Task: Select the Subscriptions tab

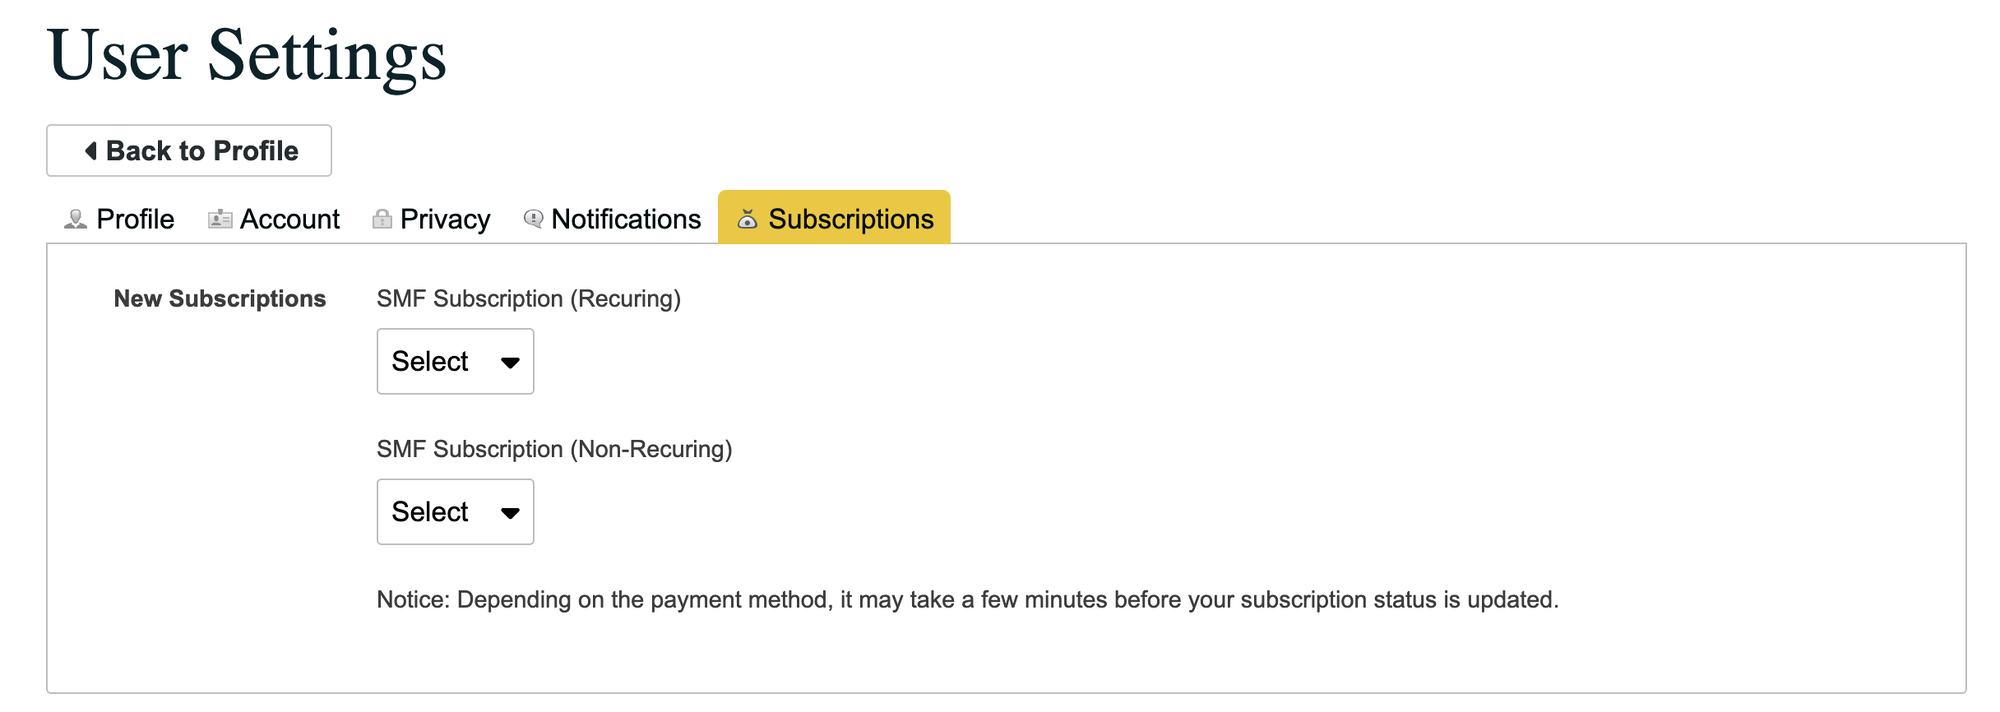Action: (x=850, y=219)
